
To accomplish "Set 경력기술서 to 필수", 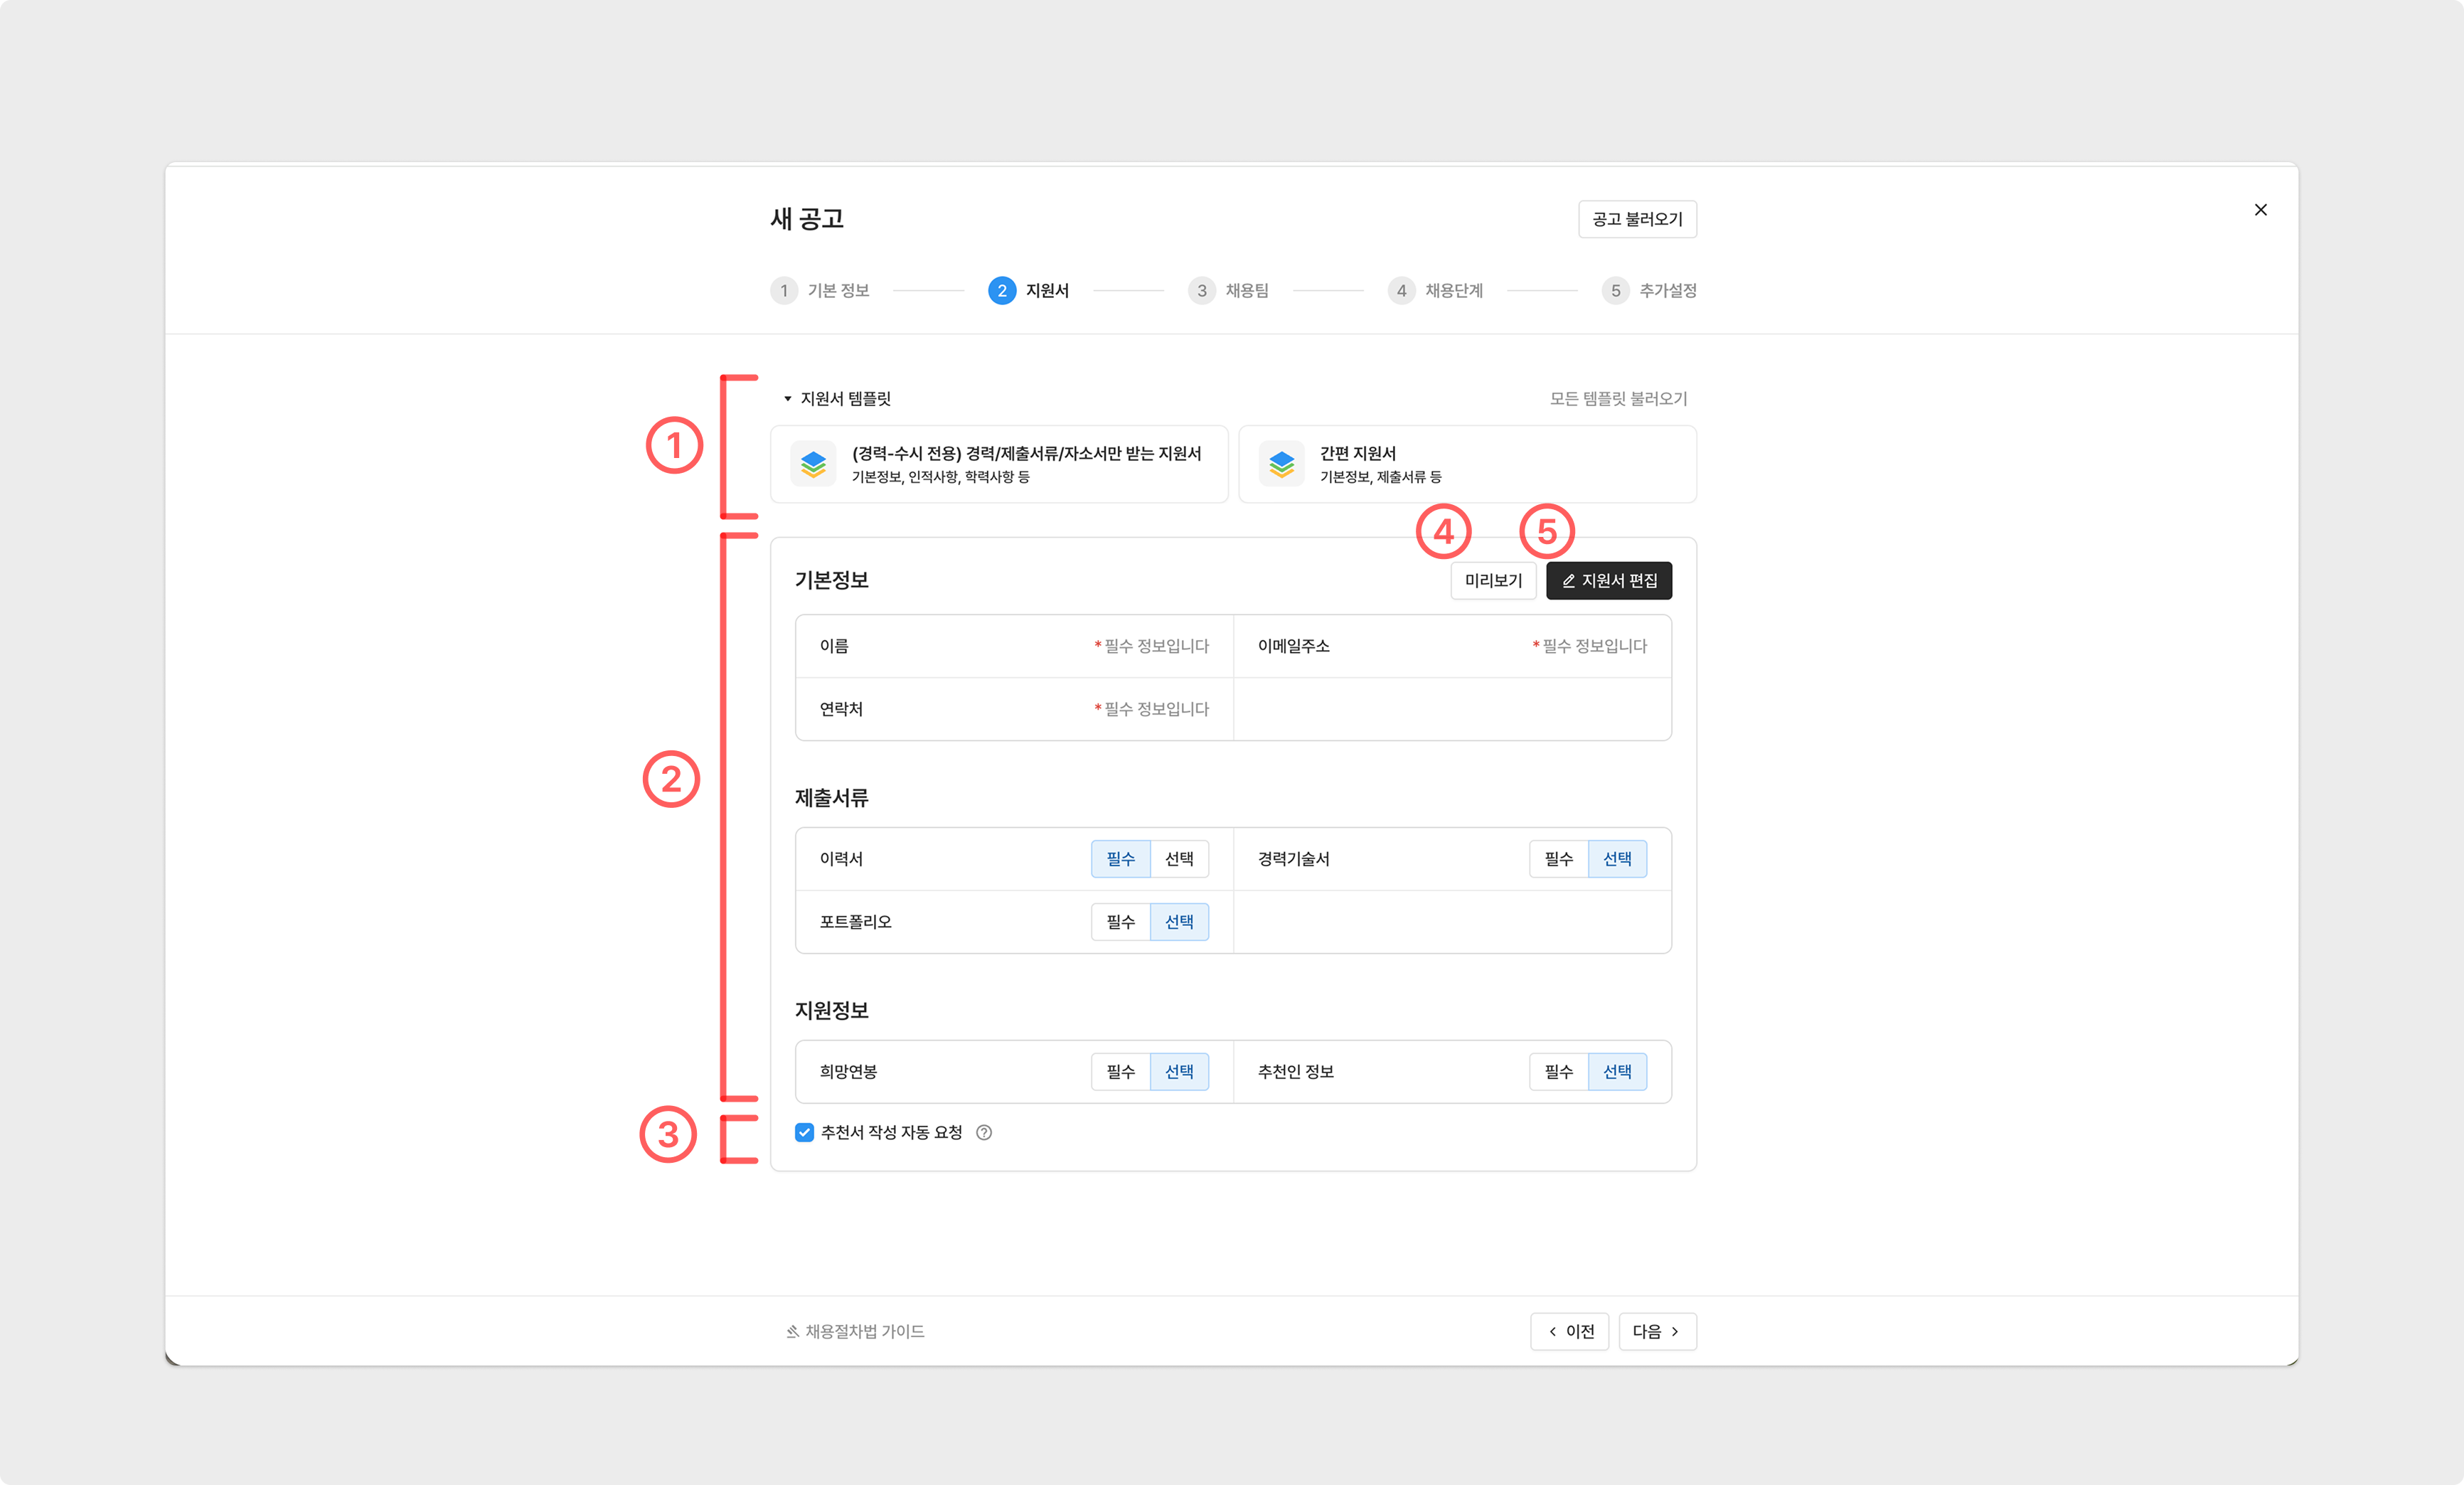I will click(1558, 859).
